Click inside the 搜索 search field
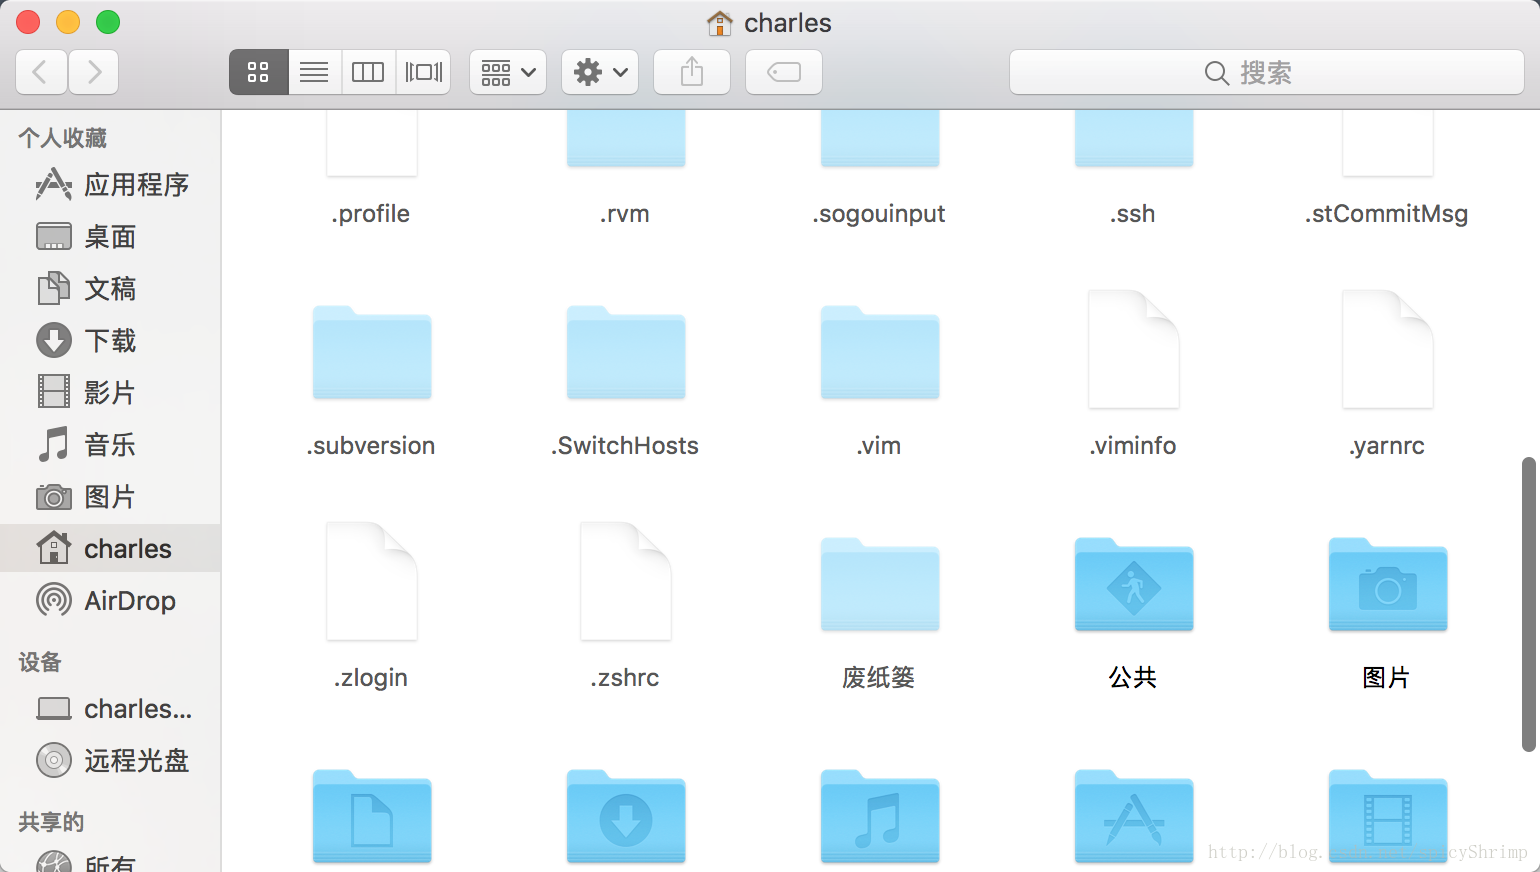1540x872 pixels. tap(1265, 71)
